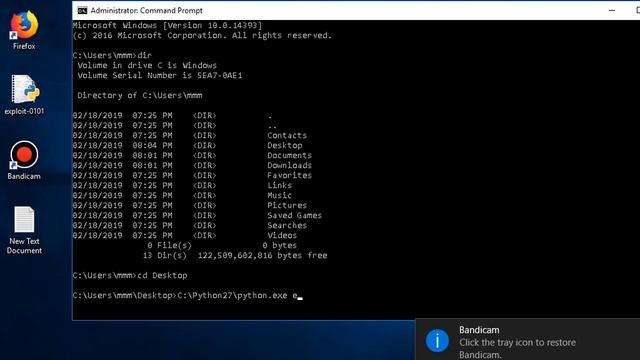Image resolution: width=640 pixels, height=360 pixels.
Task: Click the 'Favorites' directory entry
Action: [289, 176]
